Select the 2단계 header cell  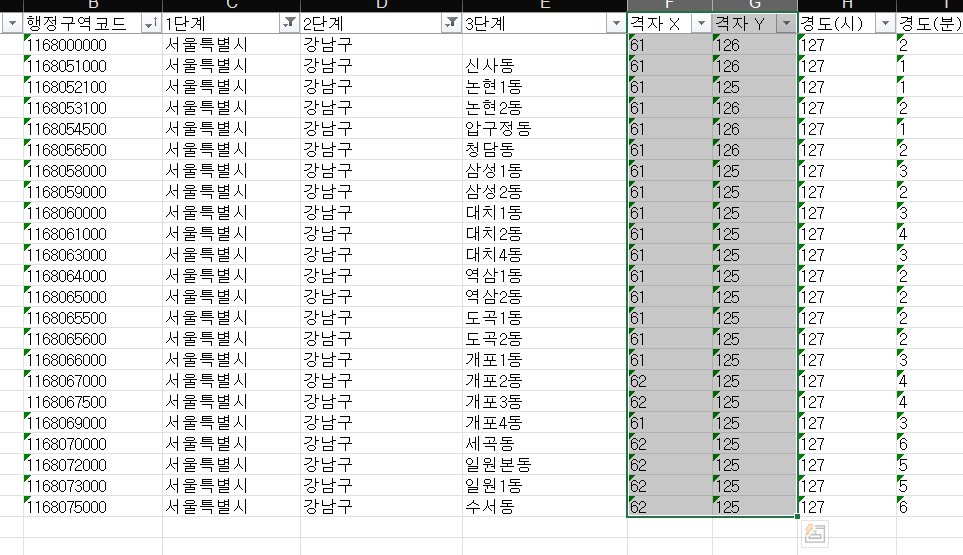(x=381, y=23)
